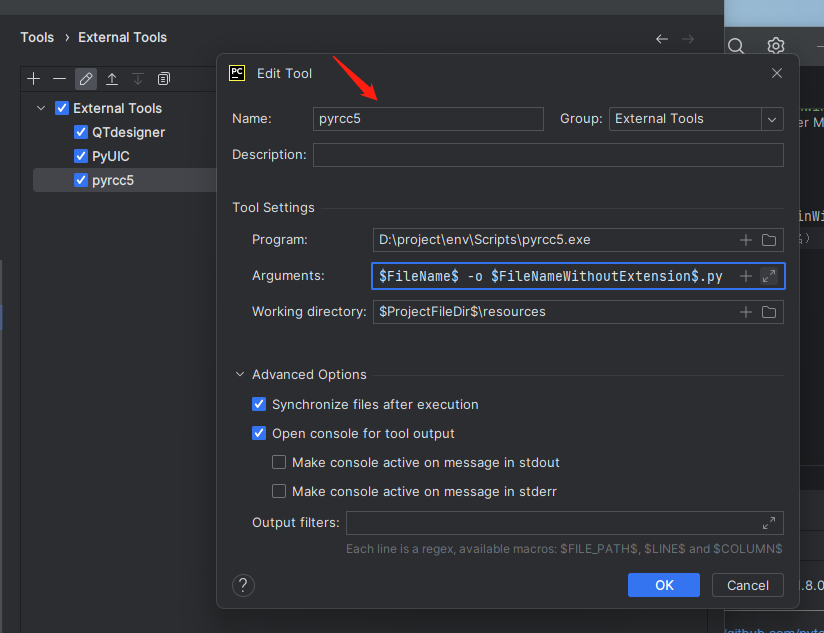Viewport: 824px width, 633px height.
Task: Click the Remove tool minus icon
Action: click(60, 78)
